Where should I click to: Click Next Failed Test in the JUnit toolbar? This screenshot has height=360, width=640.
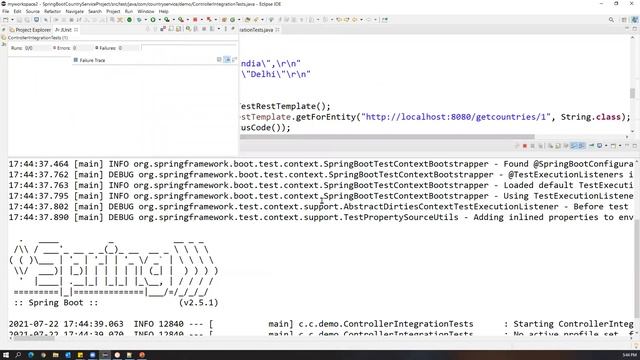pos(147,29)
